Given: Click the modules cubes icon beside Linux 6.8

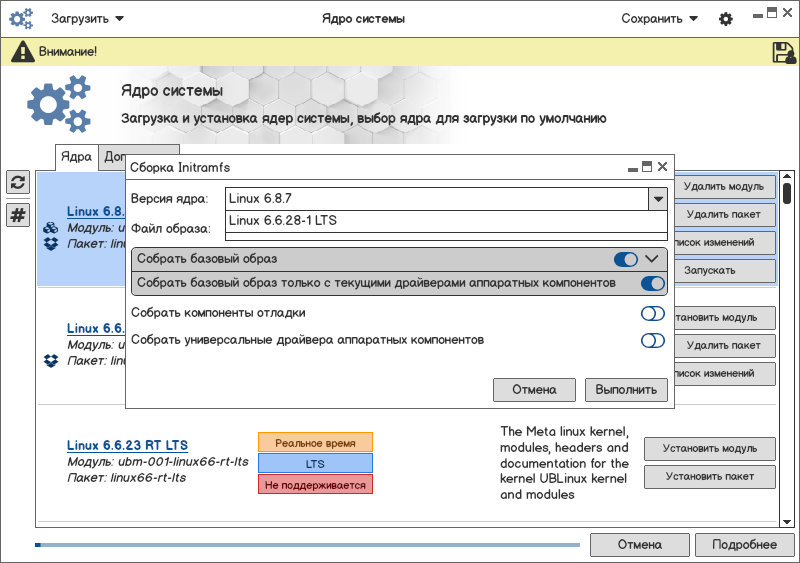Looking at the screenshot, I should [x=51, y=228].
